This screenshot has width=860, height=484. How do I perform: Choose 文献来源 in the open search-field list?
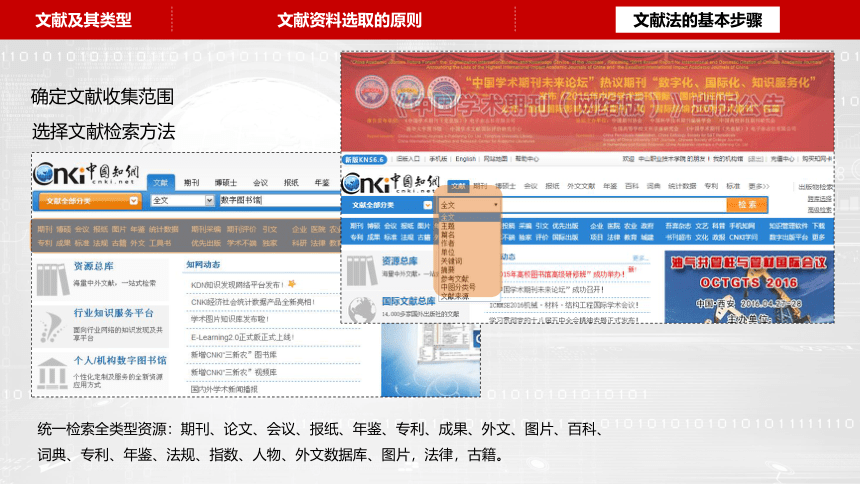[455, 296]
